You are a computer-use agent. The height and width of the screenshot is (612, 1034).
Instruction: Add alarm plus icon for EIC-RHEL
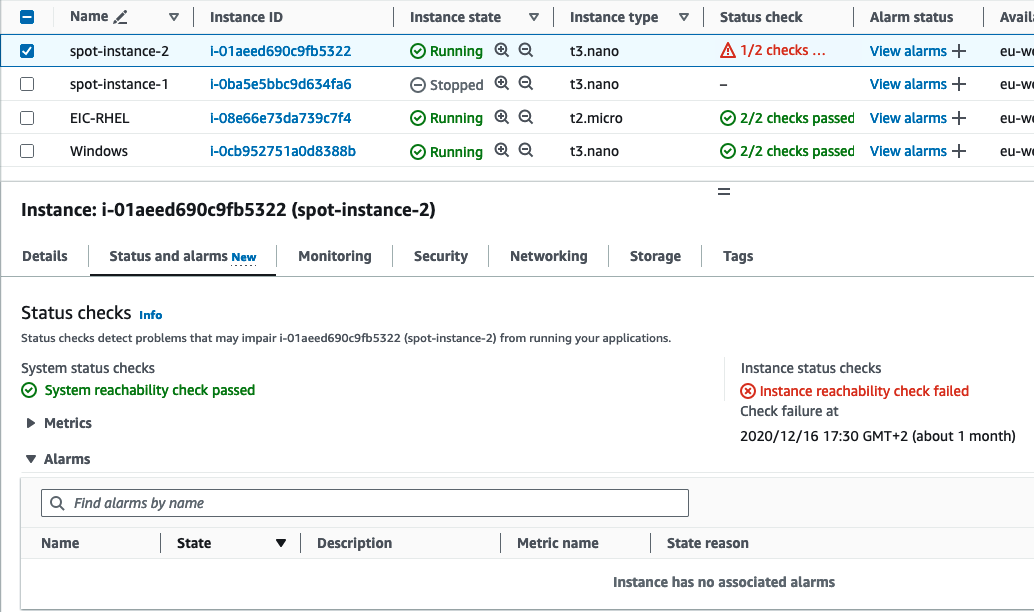tap(959, 118)
